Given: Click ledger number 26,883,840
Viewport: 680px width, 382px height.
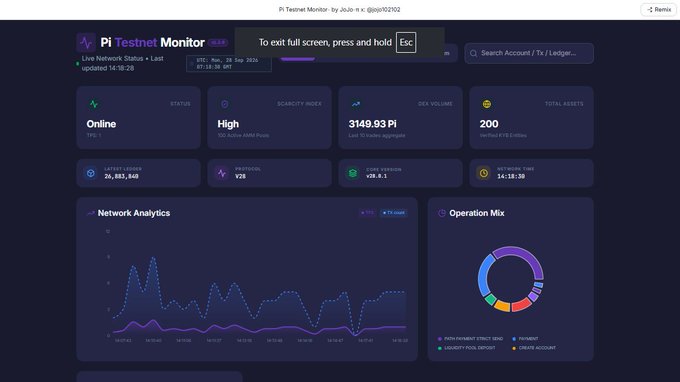Looking at the screenshot, I should click(x=121, y=176).
